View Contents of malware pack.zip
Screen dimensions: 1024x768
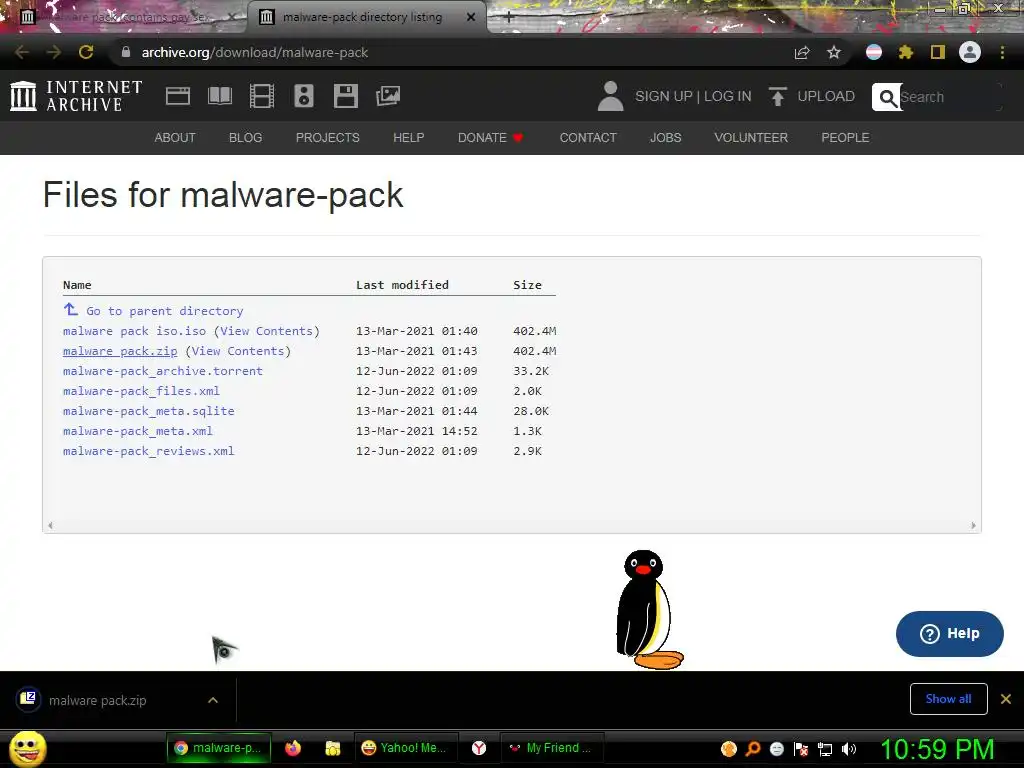238,351
